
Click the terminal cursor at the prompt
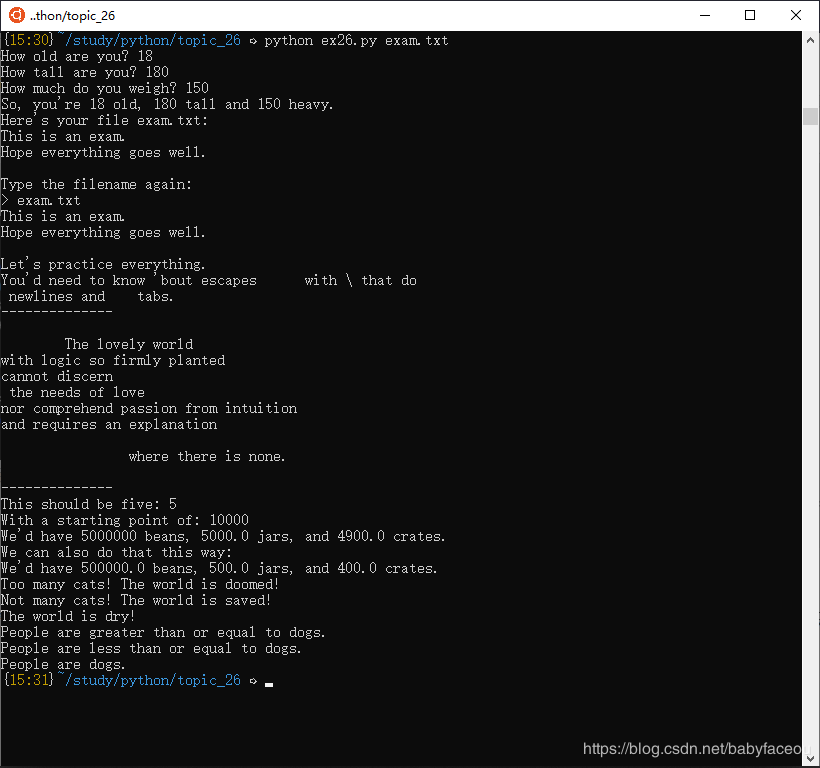[x=269, y=684]
